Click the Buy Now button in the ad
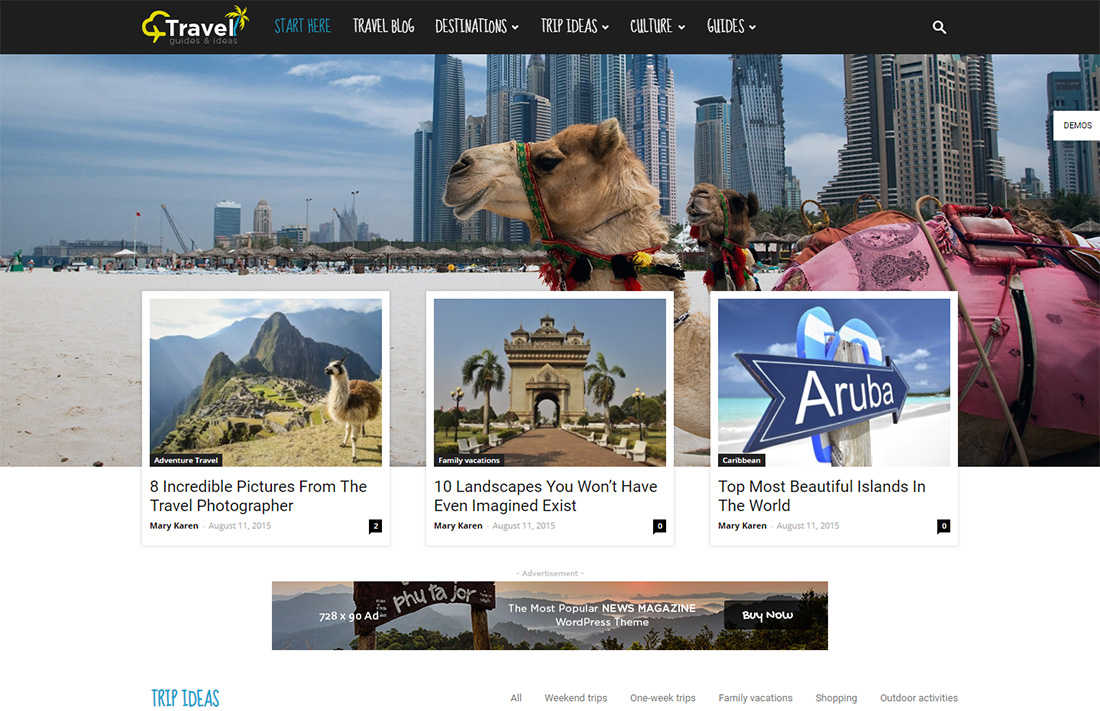Image resolution: width=1100 pixels, height=711 pixels. (767, 615)
